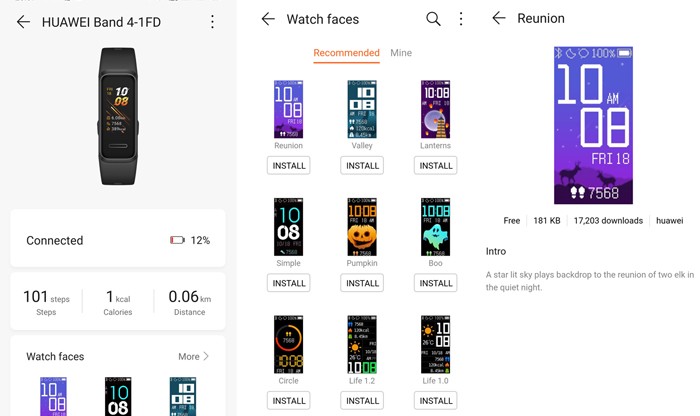Viewport: 700px width, 416px height.
Task: Open the Circle watch face thumbnail
Action: [288, 344]
